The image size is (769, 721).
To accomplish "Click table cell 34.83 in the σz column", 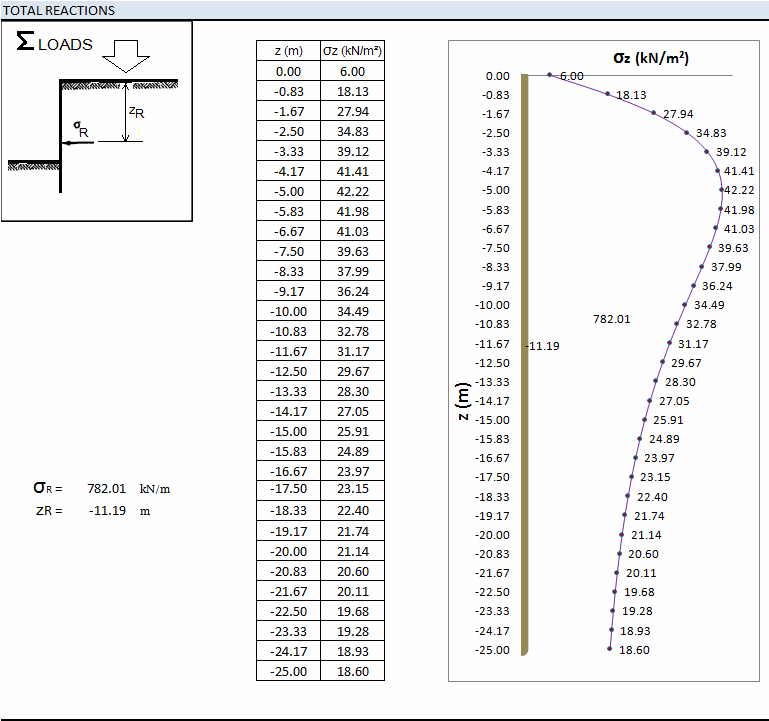I will point(352,131).
